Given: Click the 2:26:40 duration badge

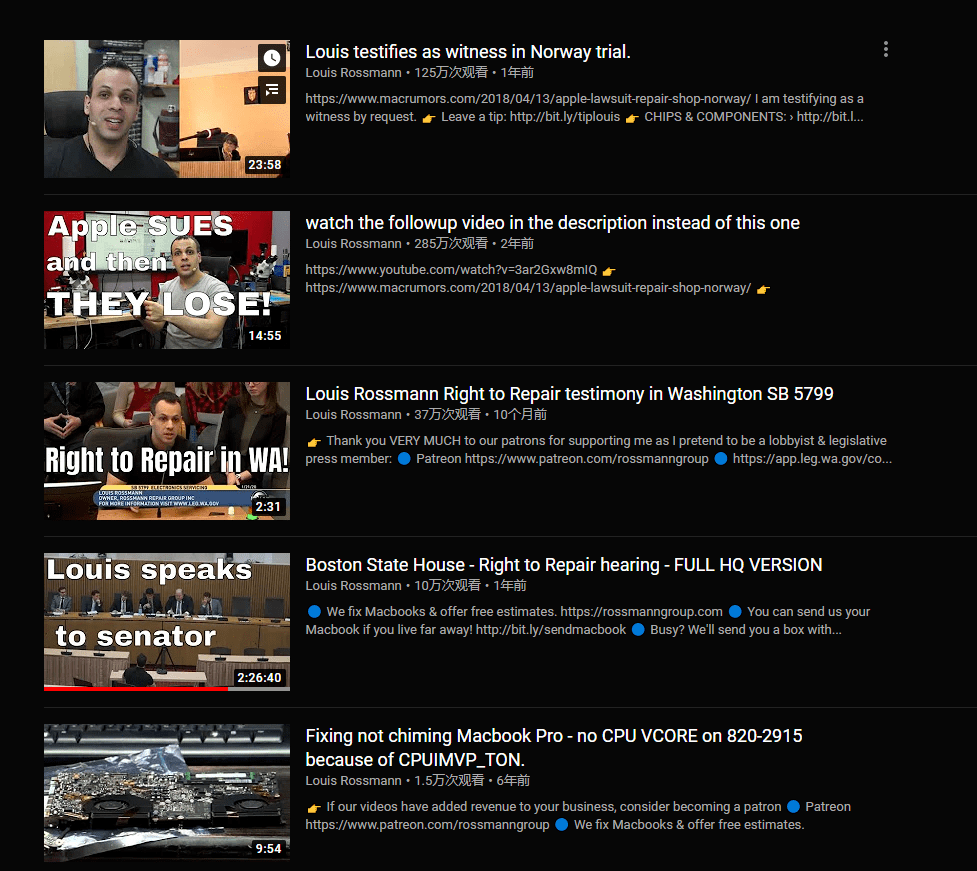Looking at the screenshot, I should tap(259, 678).
